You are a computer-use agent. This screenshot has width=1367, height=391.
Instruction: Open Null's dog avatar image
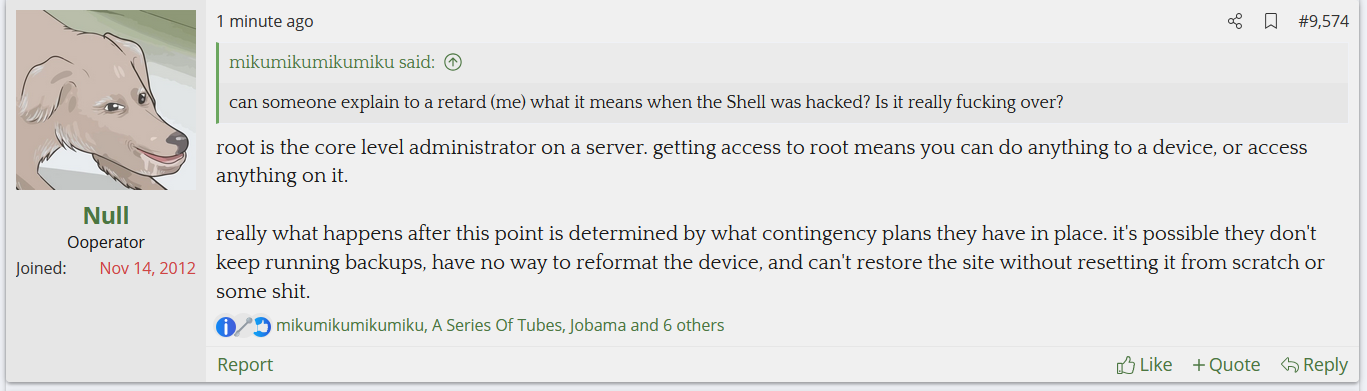point(106,100)
